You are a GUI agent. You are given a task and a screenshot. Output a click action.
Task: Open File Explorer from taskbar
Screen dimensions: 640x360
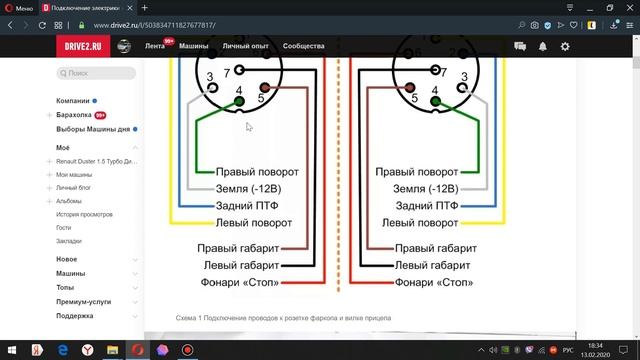point(113,350)
